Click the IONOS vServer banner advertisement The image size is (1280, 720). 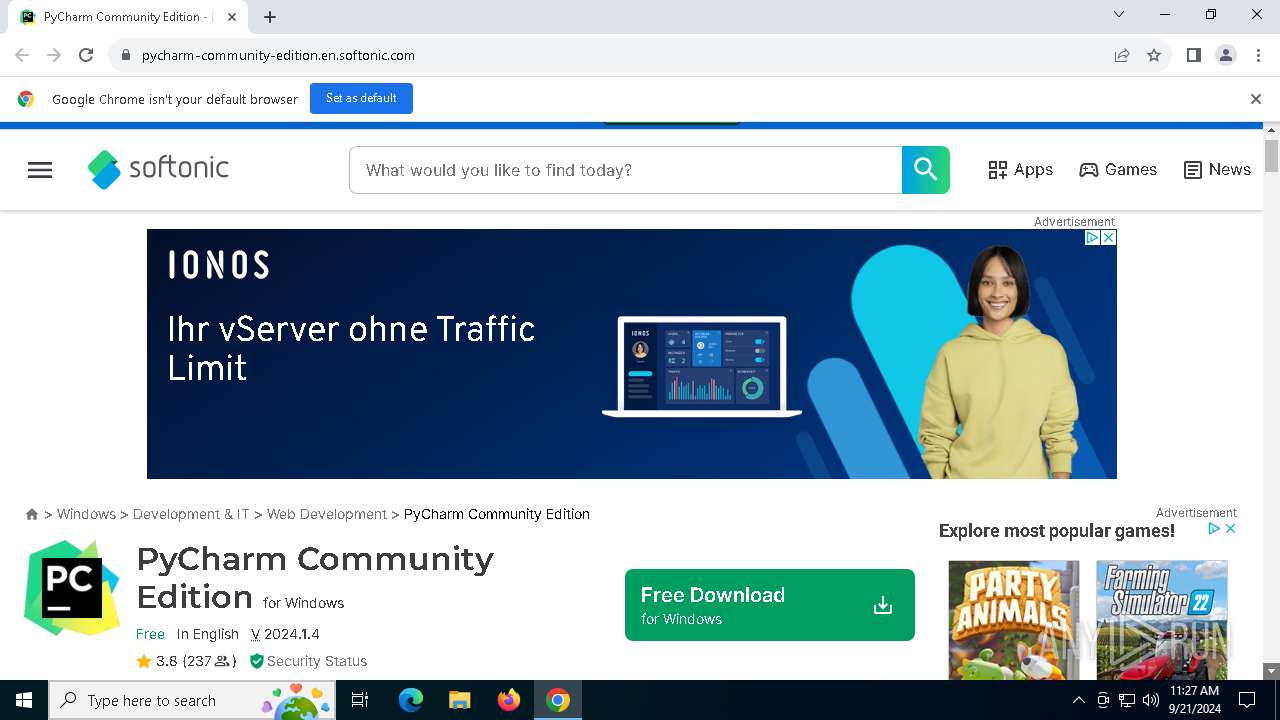[x=632, y=354]
